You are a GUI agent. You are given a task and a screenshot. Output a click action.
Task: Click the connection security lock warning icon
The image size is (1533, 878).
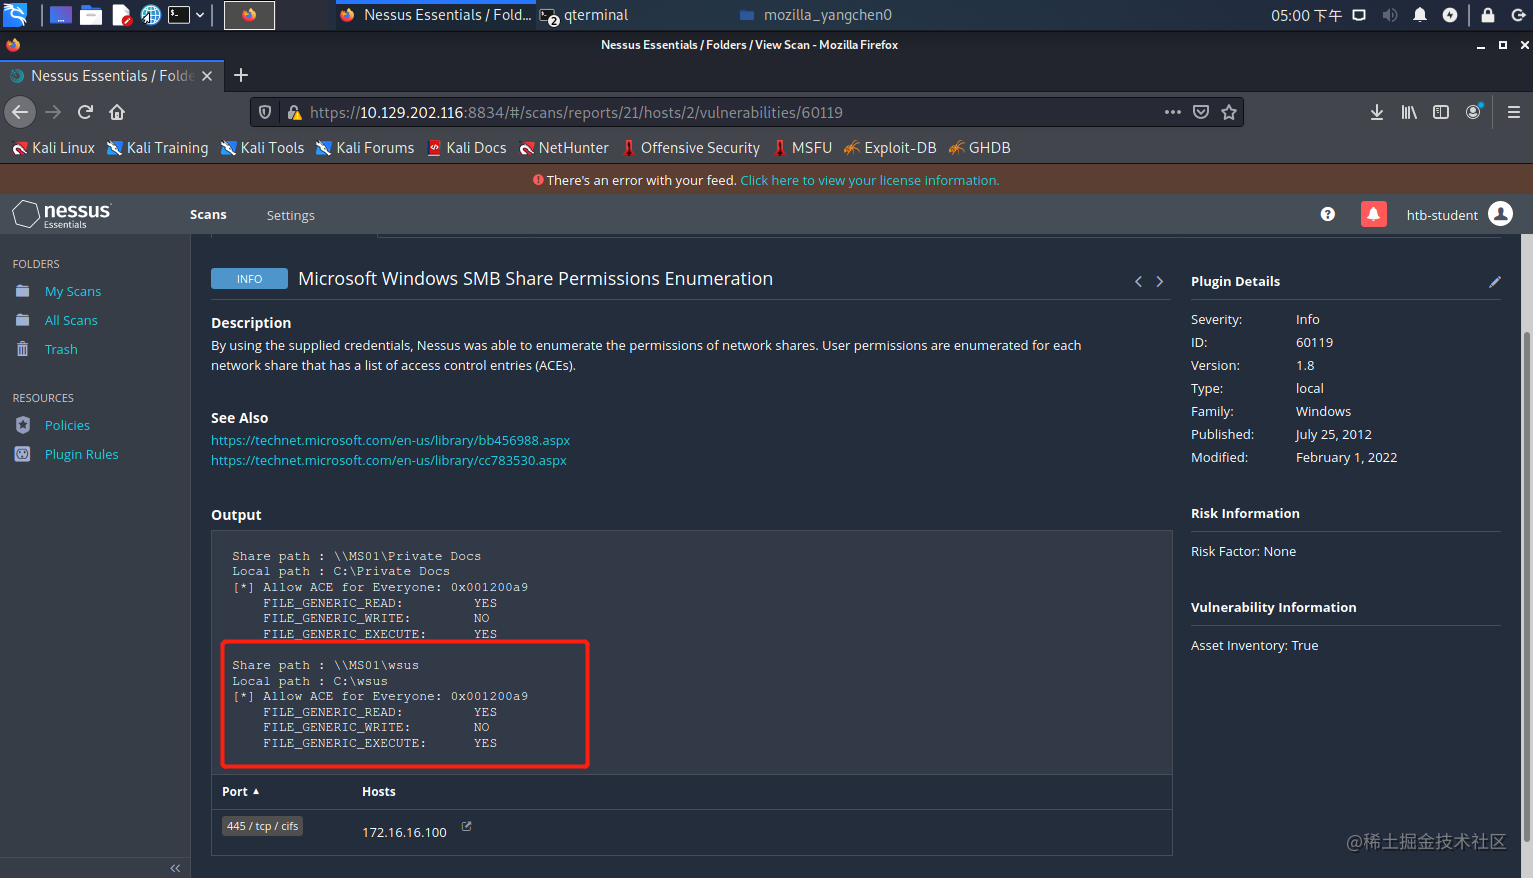coord(294,112)
